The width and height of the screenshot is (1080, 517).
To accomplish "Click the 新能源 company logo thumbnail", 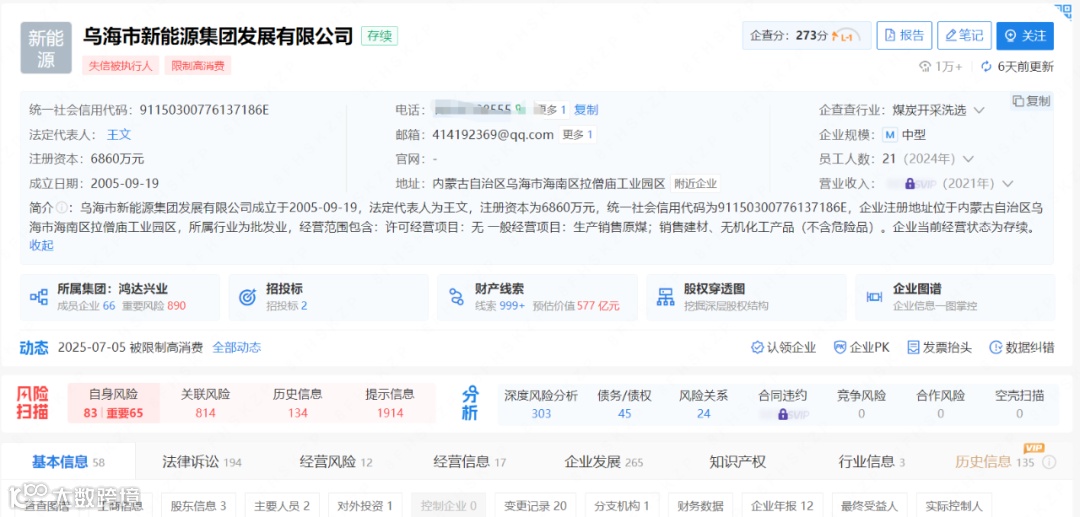I will click(x=46, y=48).
